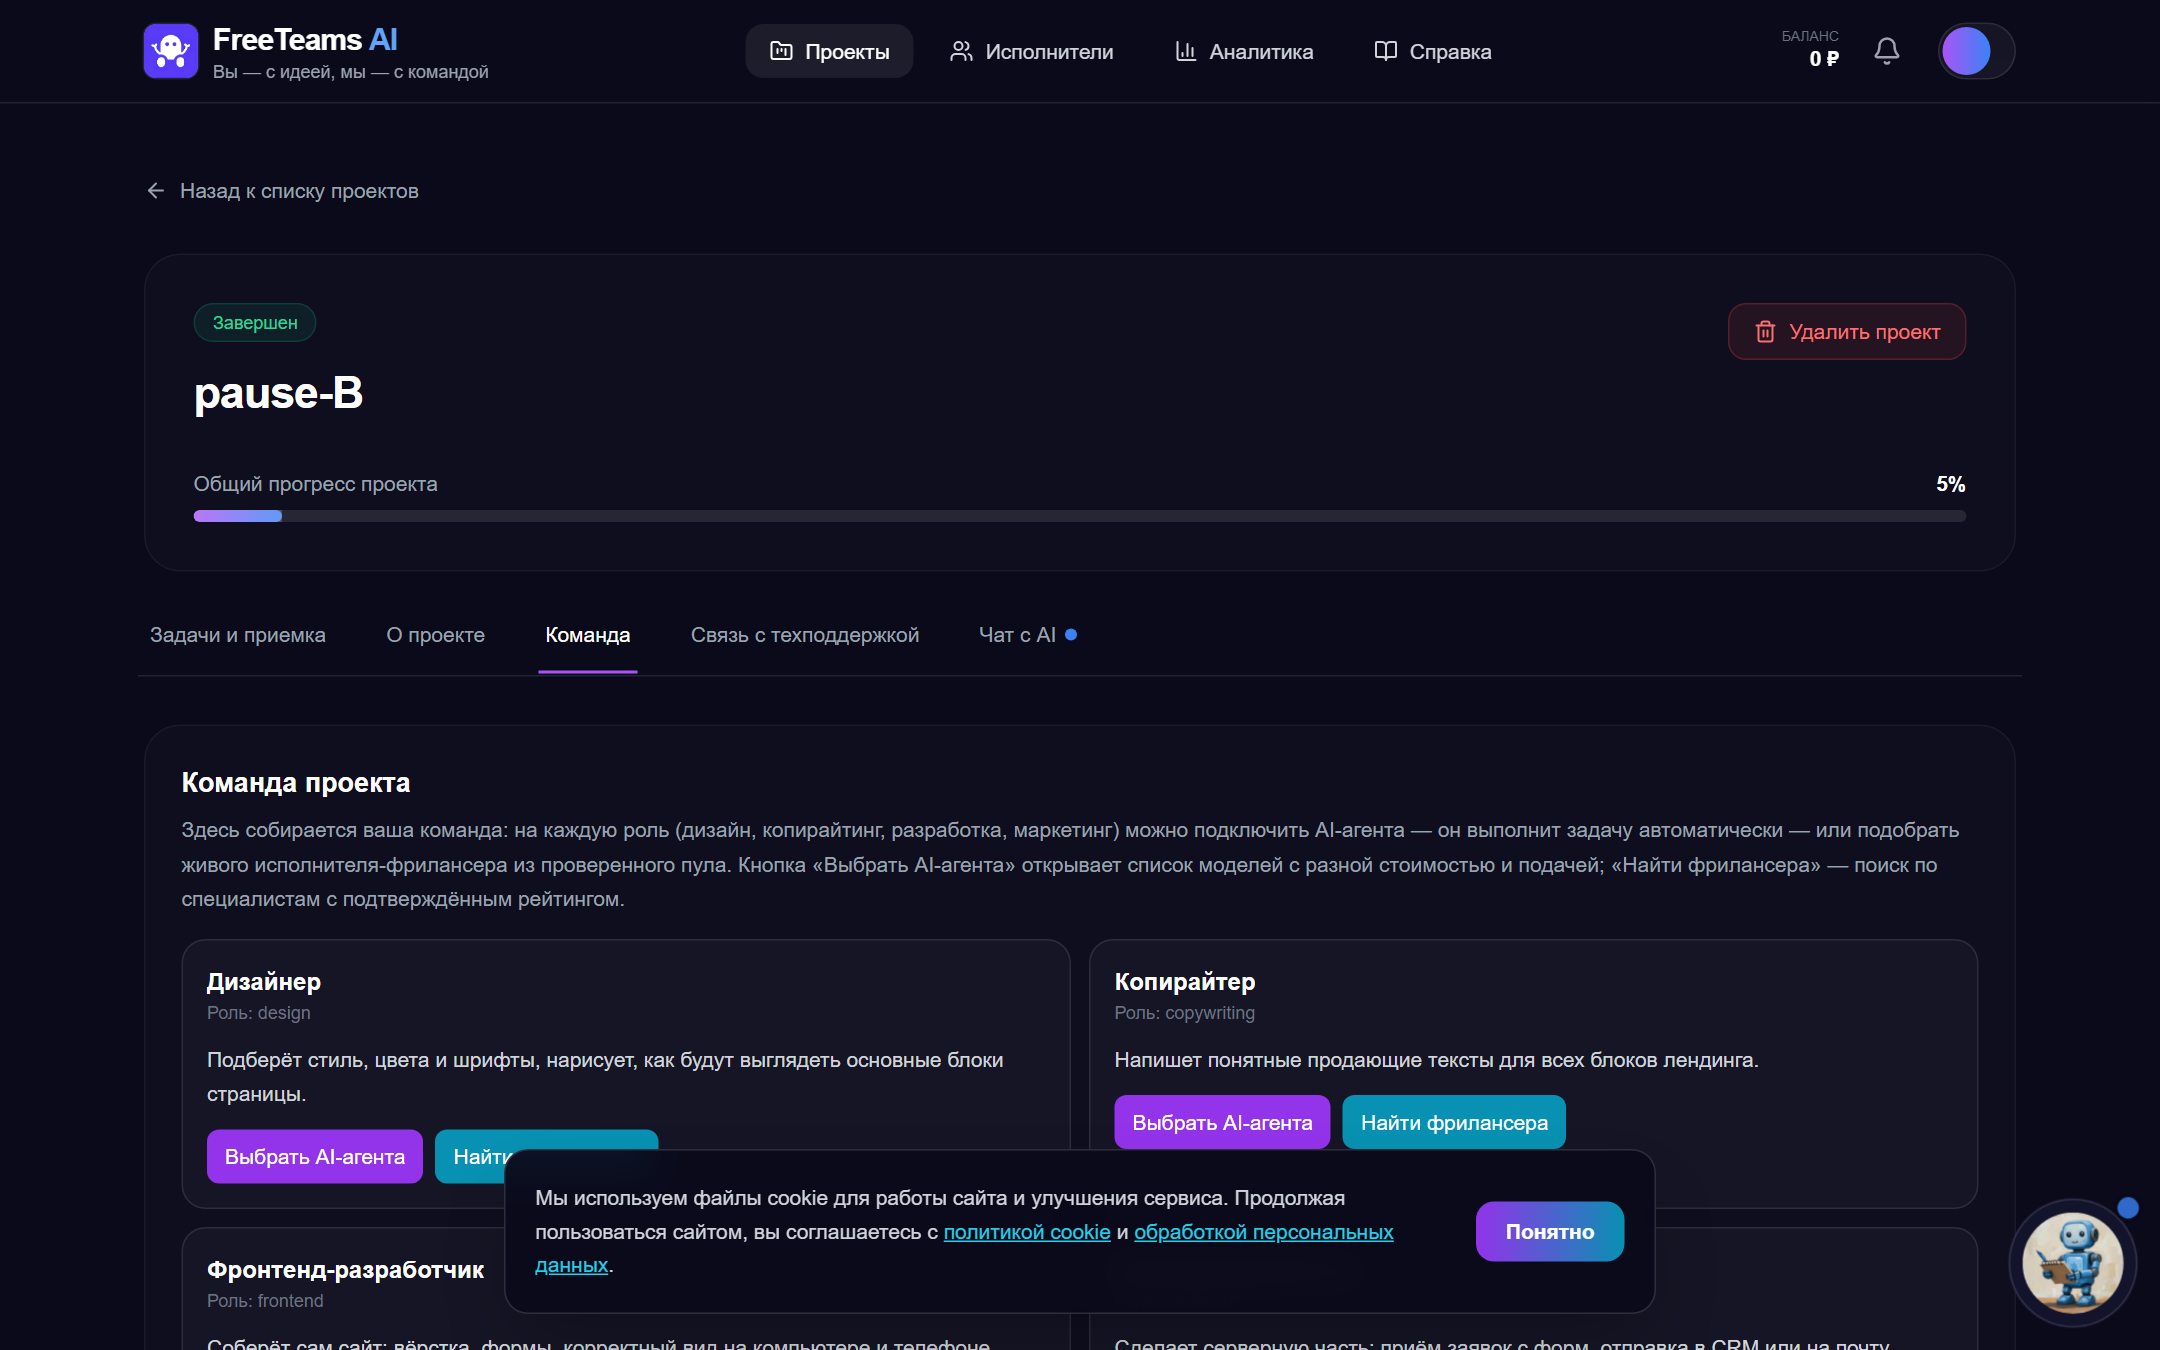Open the обработкой персональных данных link
The height and width of the screenshot is (1350, 2160).
tap(1263, 1232)
